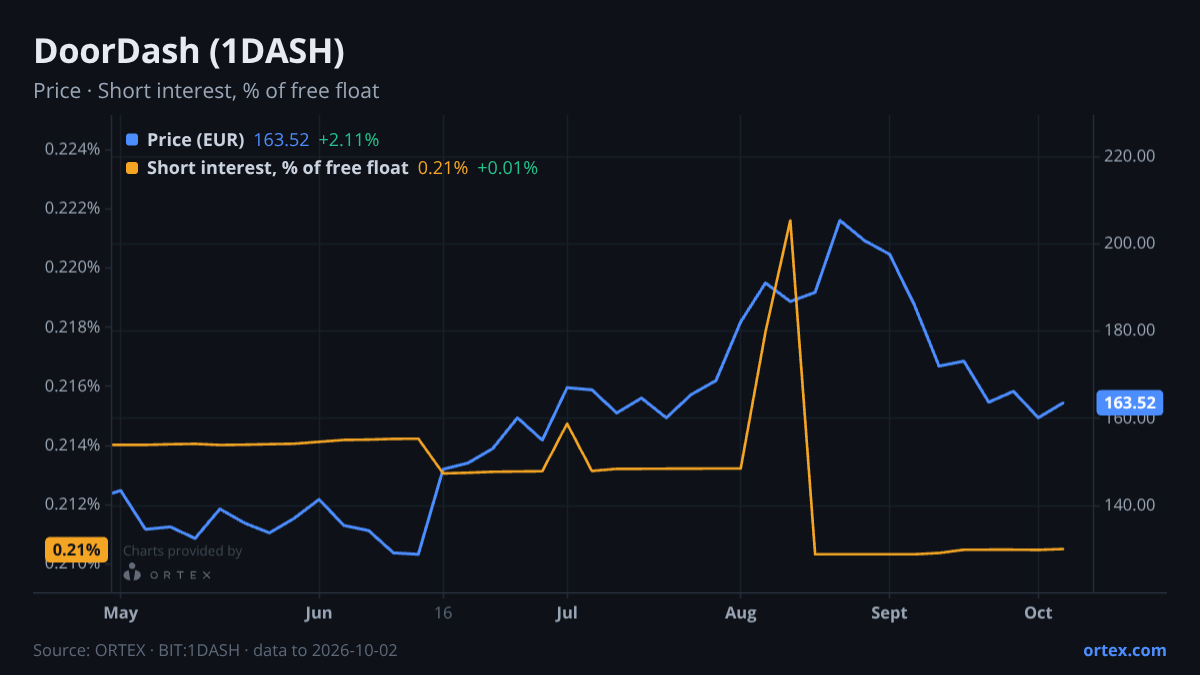Click the orange 0.21% axis tag

pyautogui.click(x=76, y=549)
